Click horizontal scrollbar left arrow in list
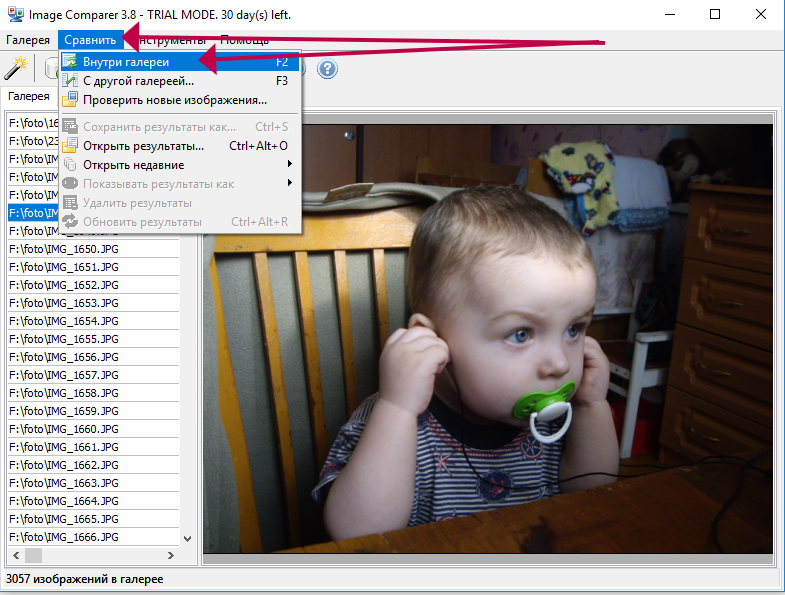 coord(16,555)
